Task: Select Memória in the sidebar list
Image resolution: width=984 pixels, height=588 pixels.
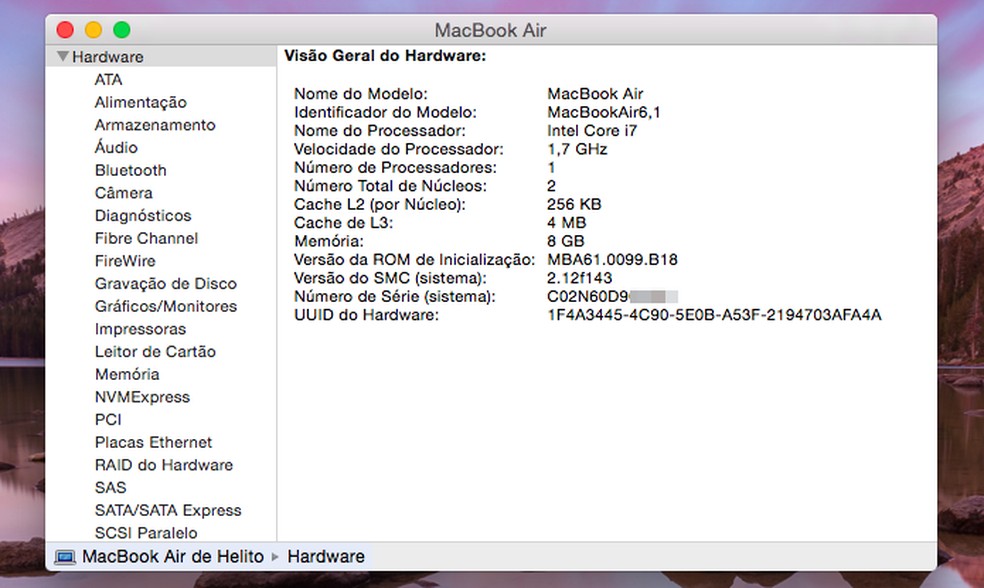Action: 127,374
